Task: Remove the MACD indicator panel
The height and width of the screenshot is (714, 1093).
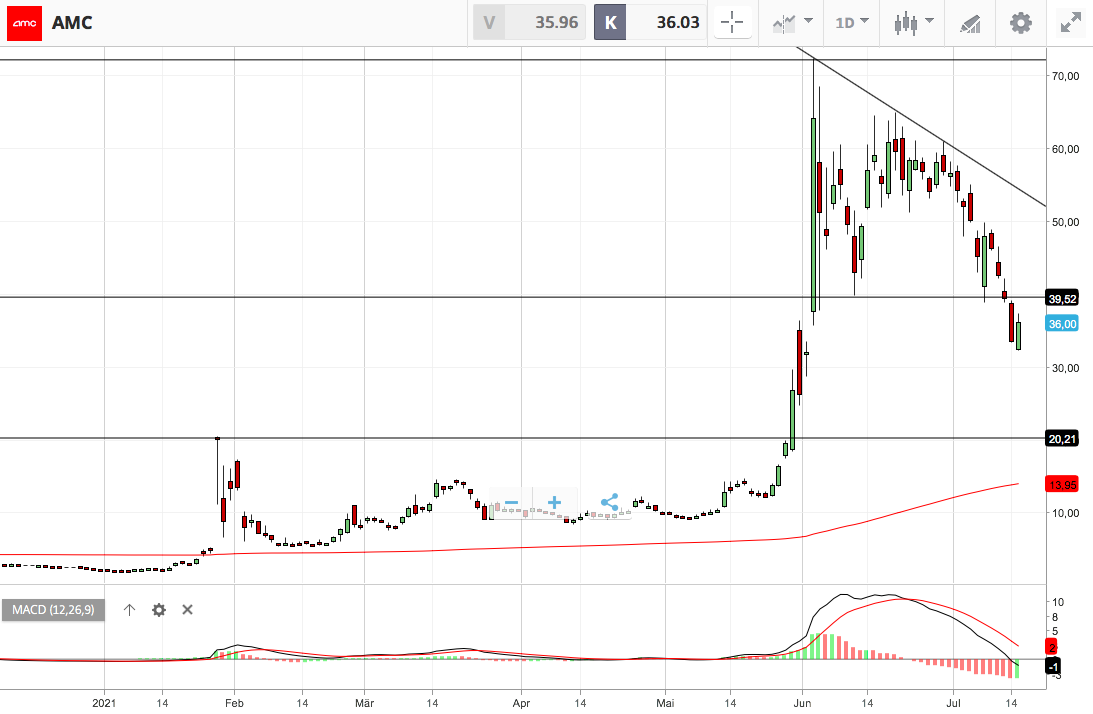Action: [x=188, y=610]
